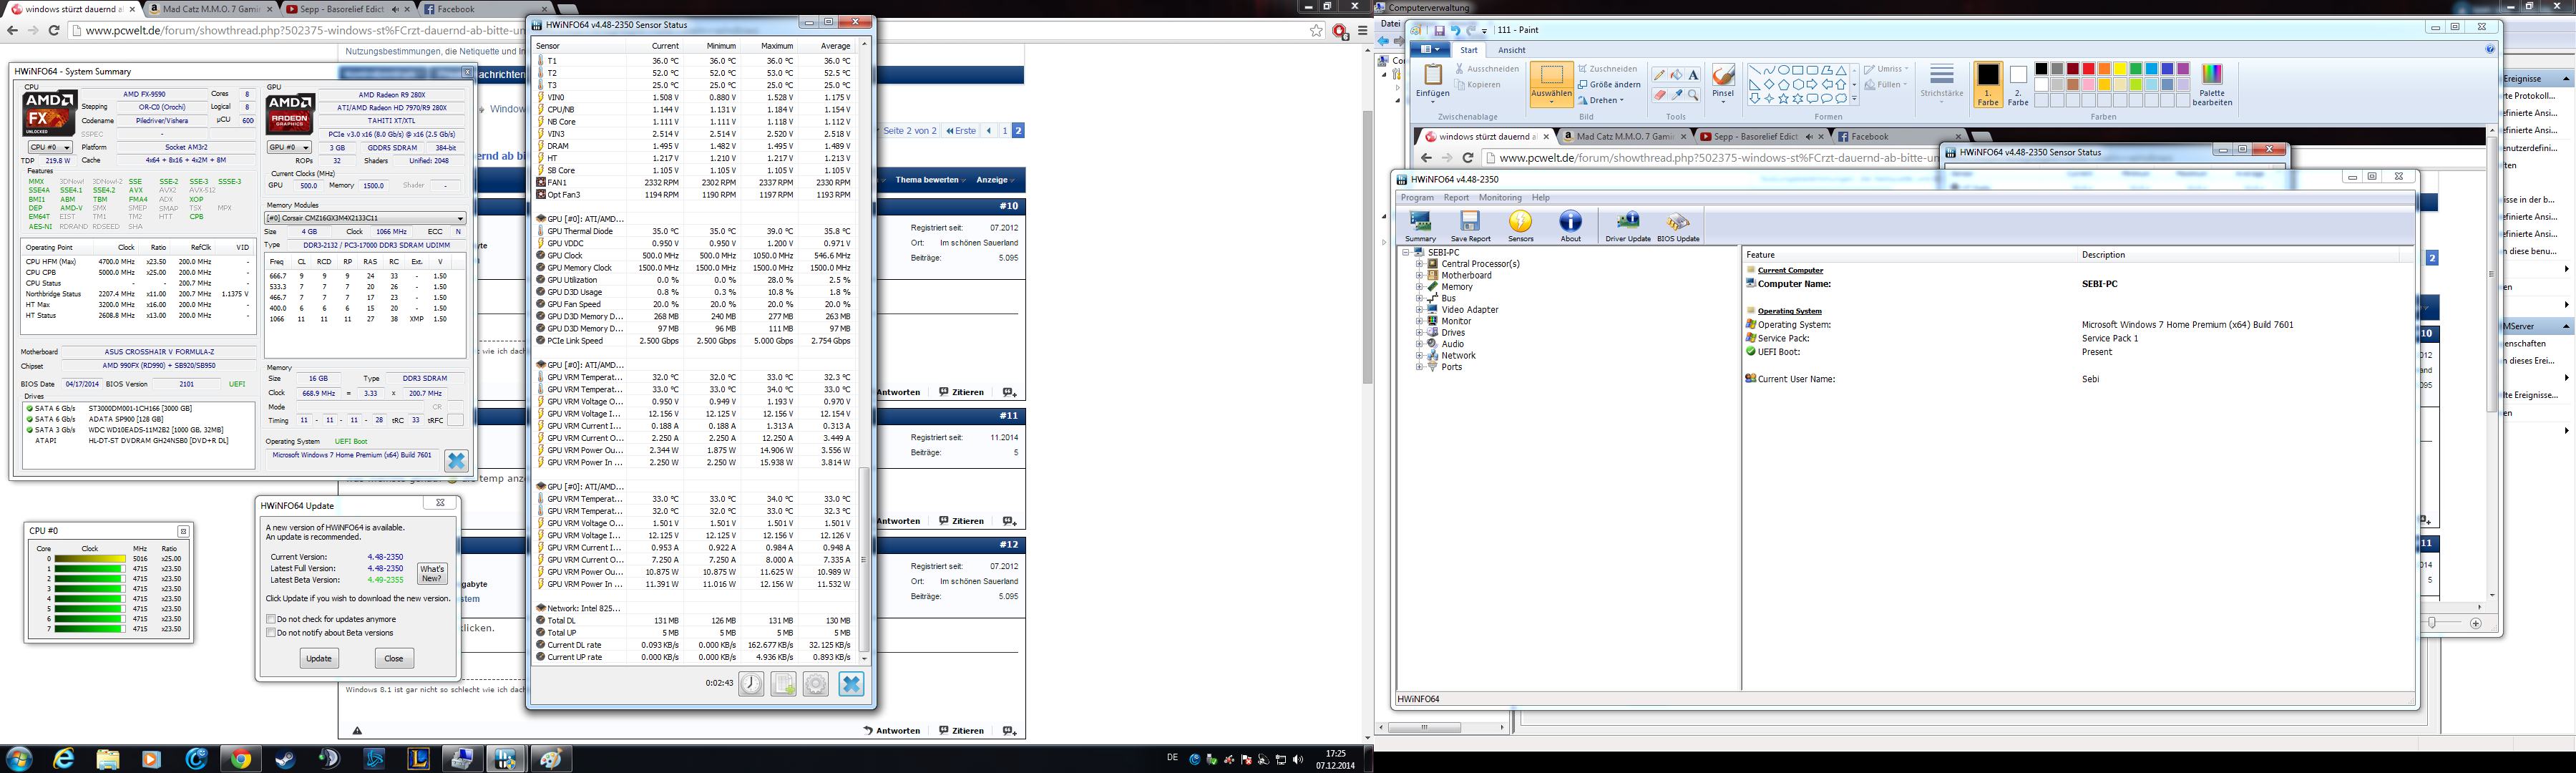Open Sensors from HWiNFO64 toolbar
Viewport: 2576px width, 773px height.
tap(1521, 226)
